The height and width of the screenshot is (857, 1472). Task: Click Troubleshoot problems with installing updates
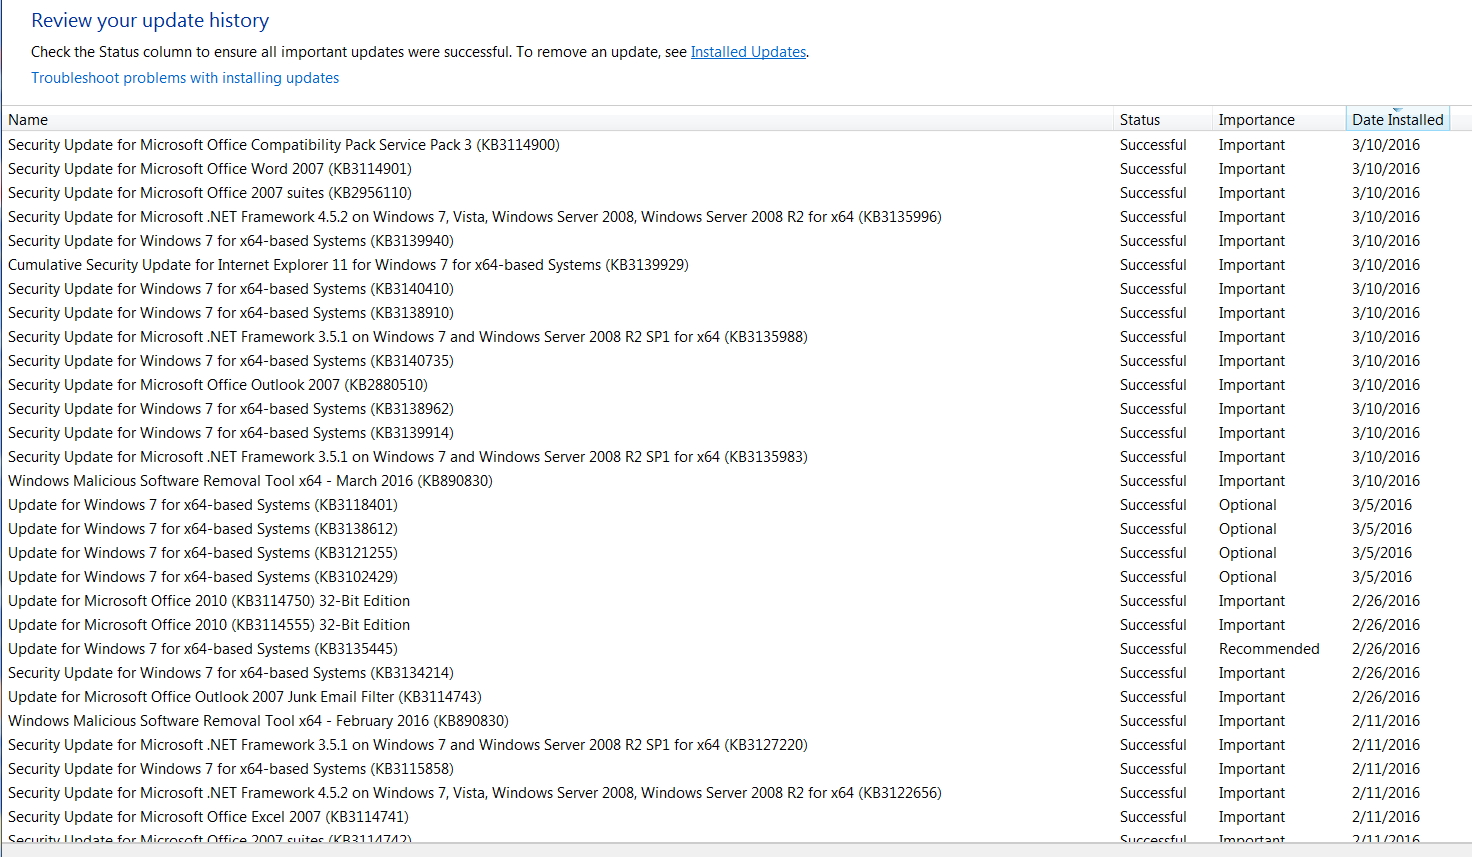point(185,78)
